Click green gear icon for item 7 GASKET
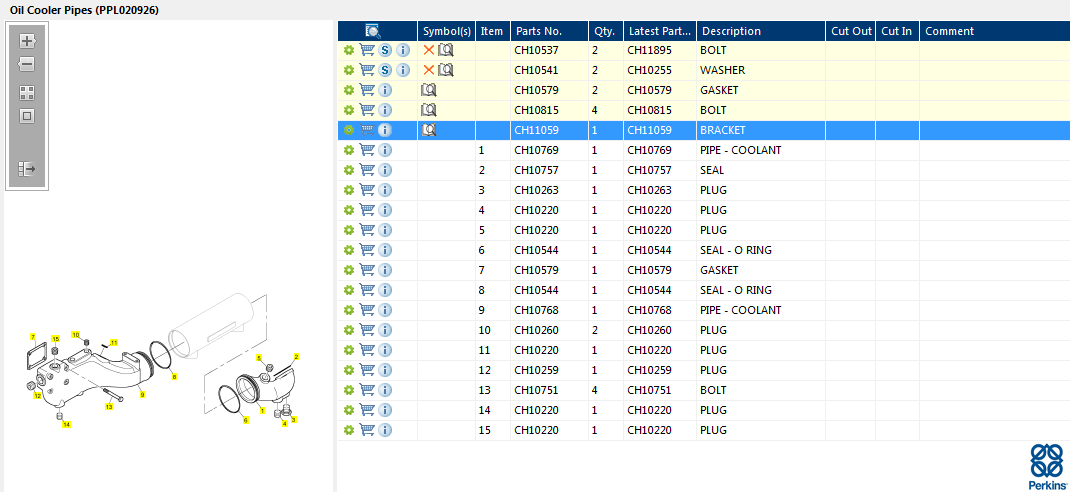Viewport: 1070px width, 492px height. click(349, 270)
